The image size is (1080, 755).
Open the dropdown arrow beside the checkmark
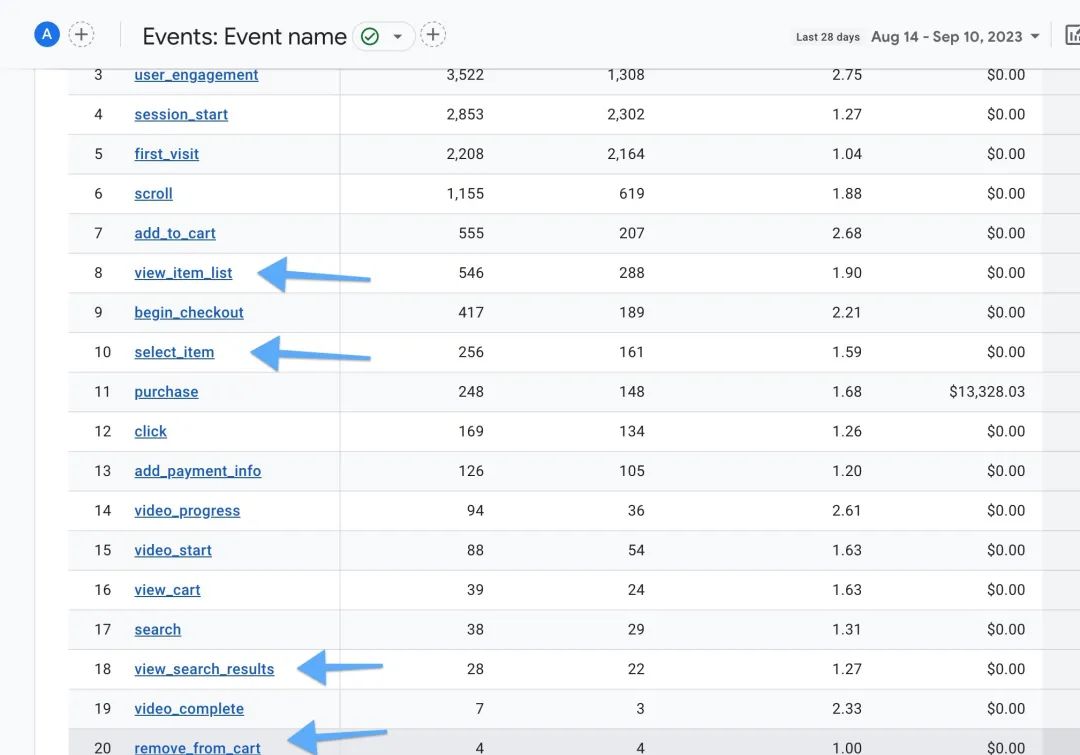(x=397, y=37)
